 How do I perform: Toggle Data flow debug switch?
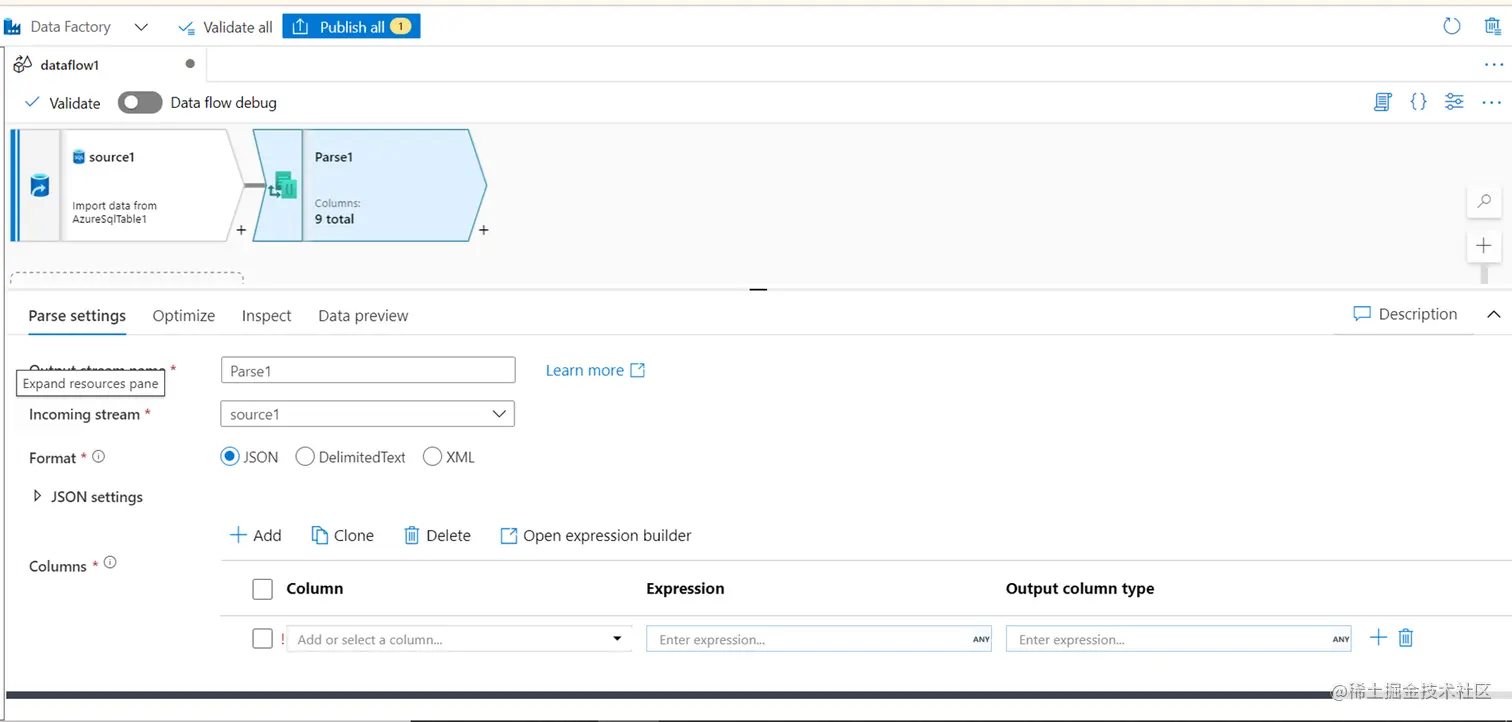tap(140, 103)
